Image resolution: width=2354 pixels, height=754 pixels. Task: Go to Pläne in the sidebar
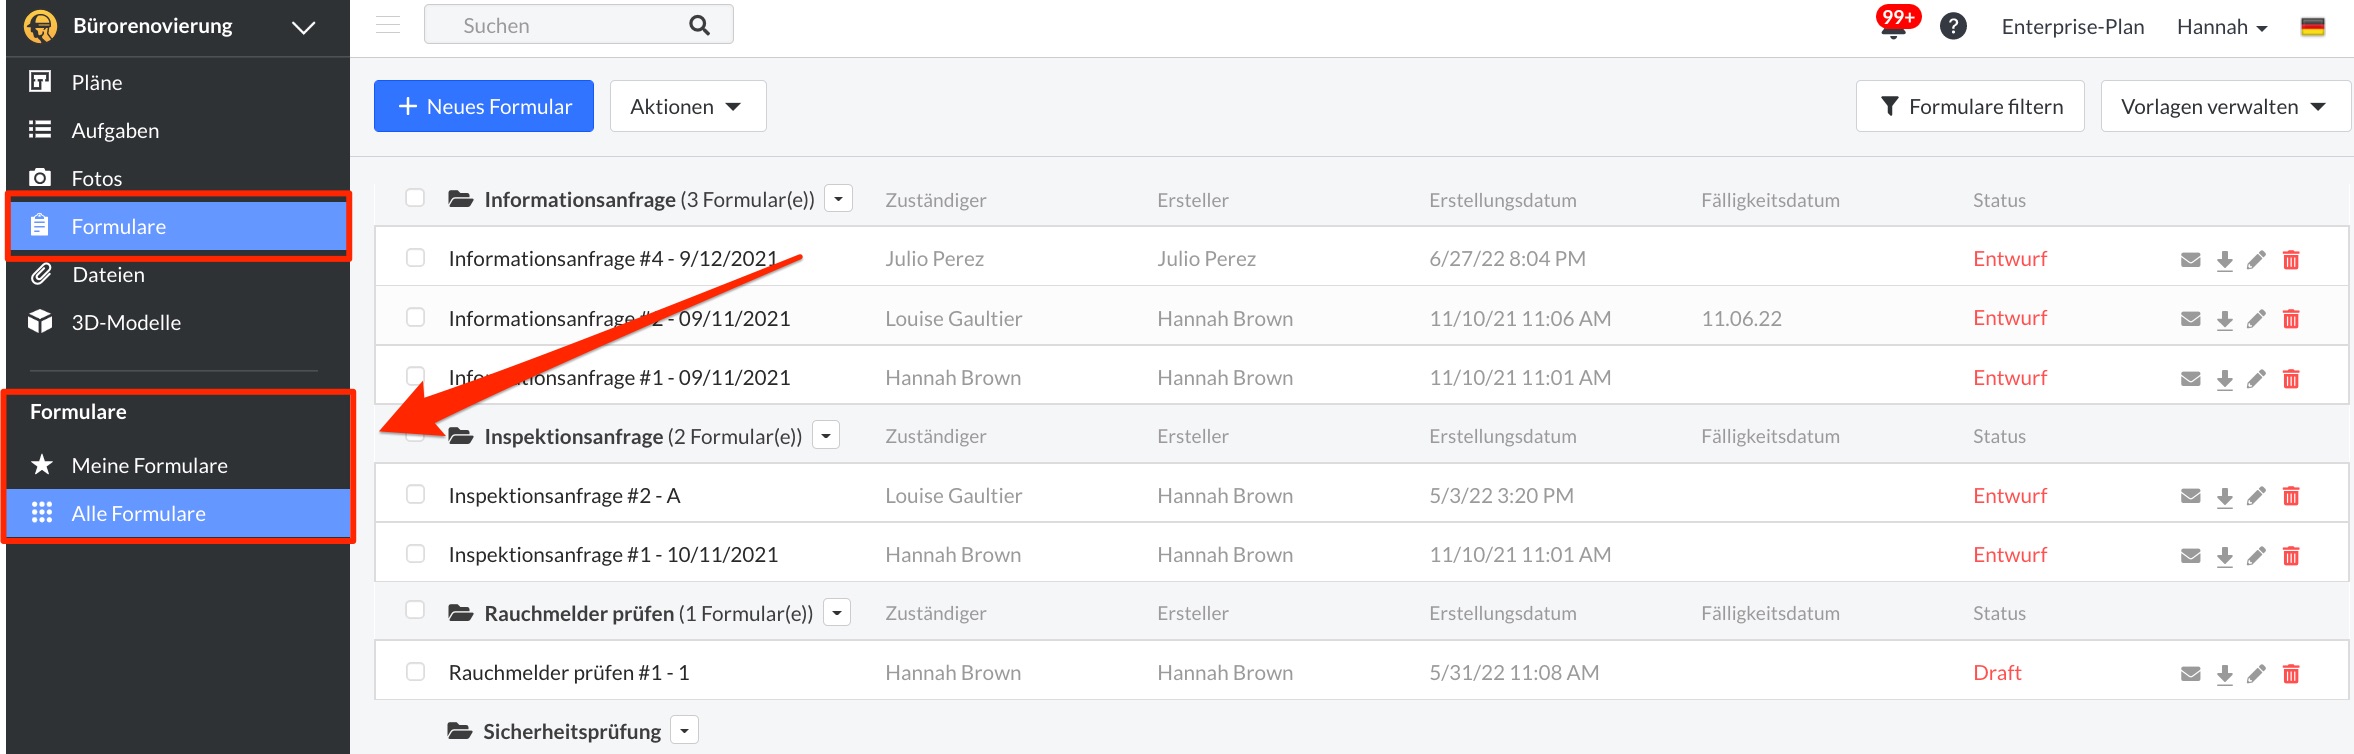click(x=96, y=82)
